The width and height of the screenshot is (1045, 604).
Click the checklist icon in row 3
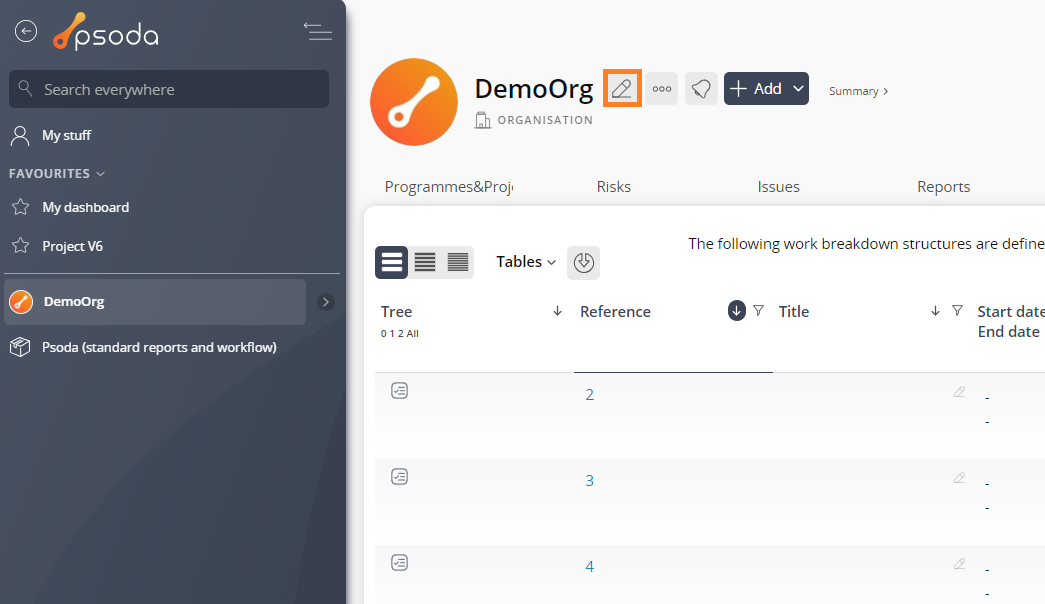pyautogui.click(x=399, y=477)
